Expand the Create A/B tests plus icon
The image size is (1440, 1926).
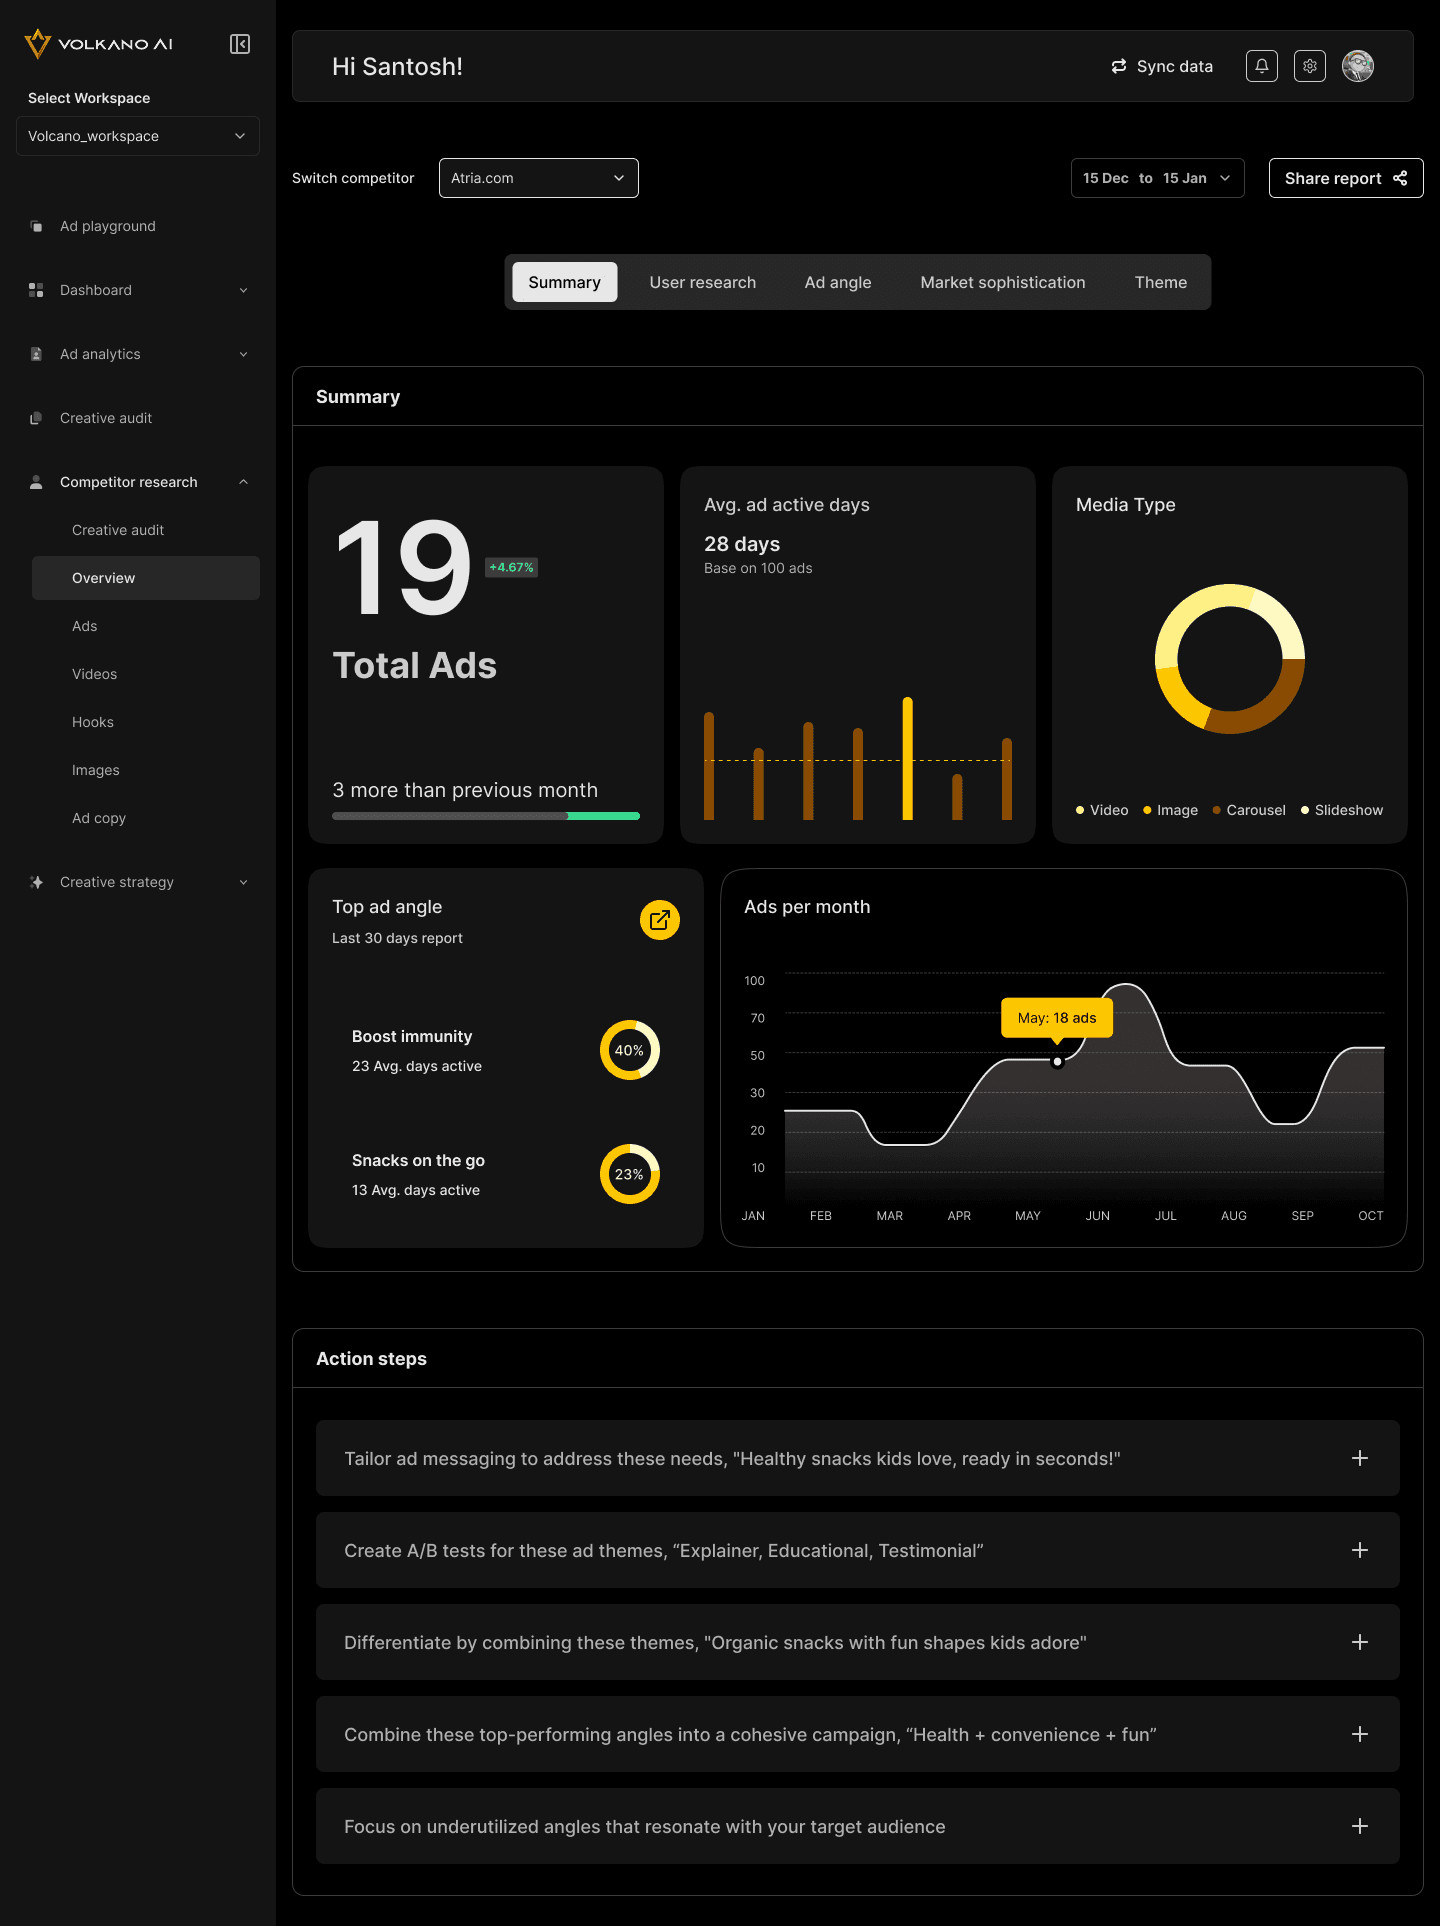click(x=1360, y=1550)
